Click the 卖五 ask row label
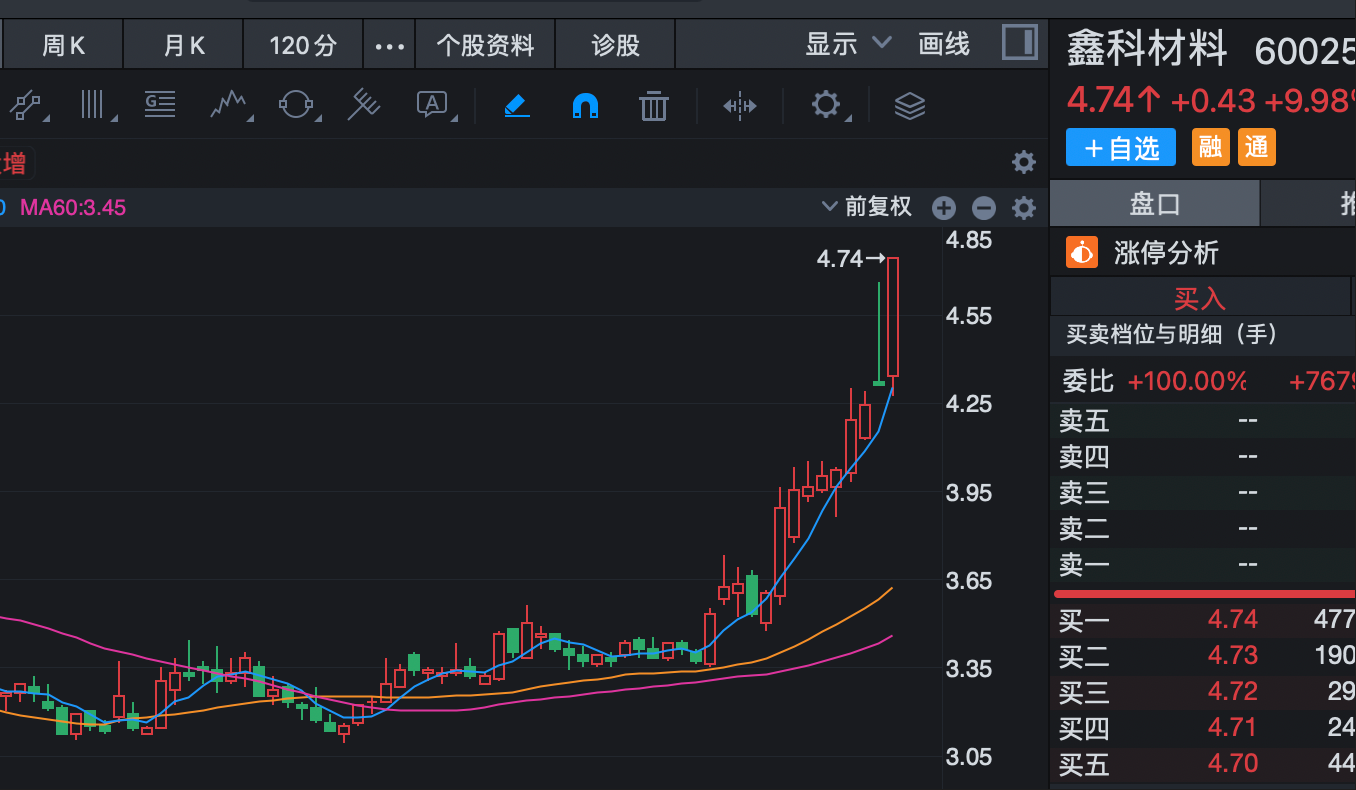The height and width of the screenshot is (790, 1356). pyautogui.click(x=1085, y=420)
